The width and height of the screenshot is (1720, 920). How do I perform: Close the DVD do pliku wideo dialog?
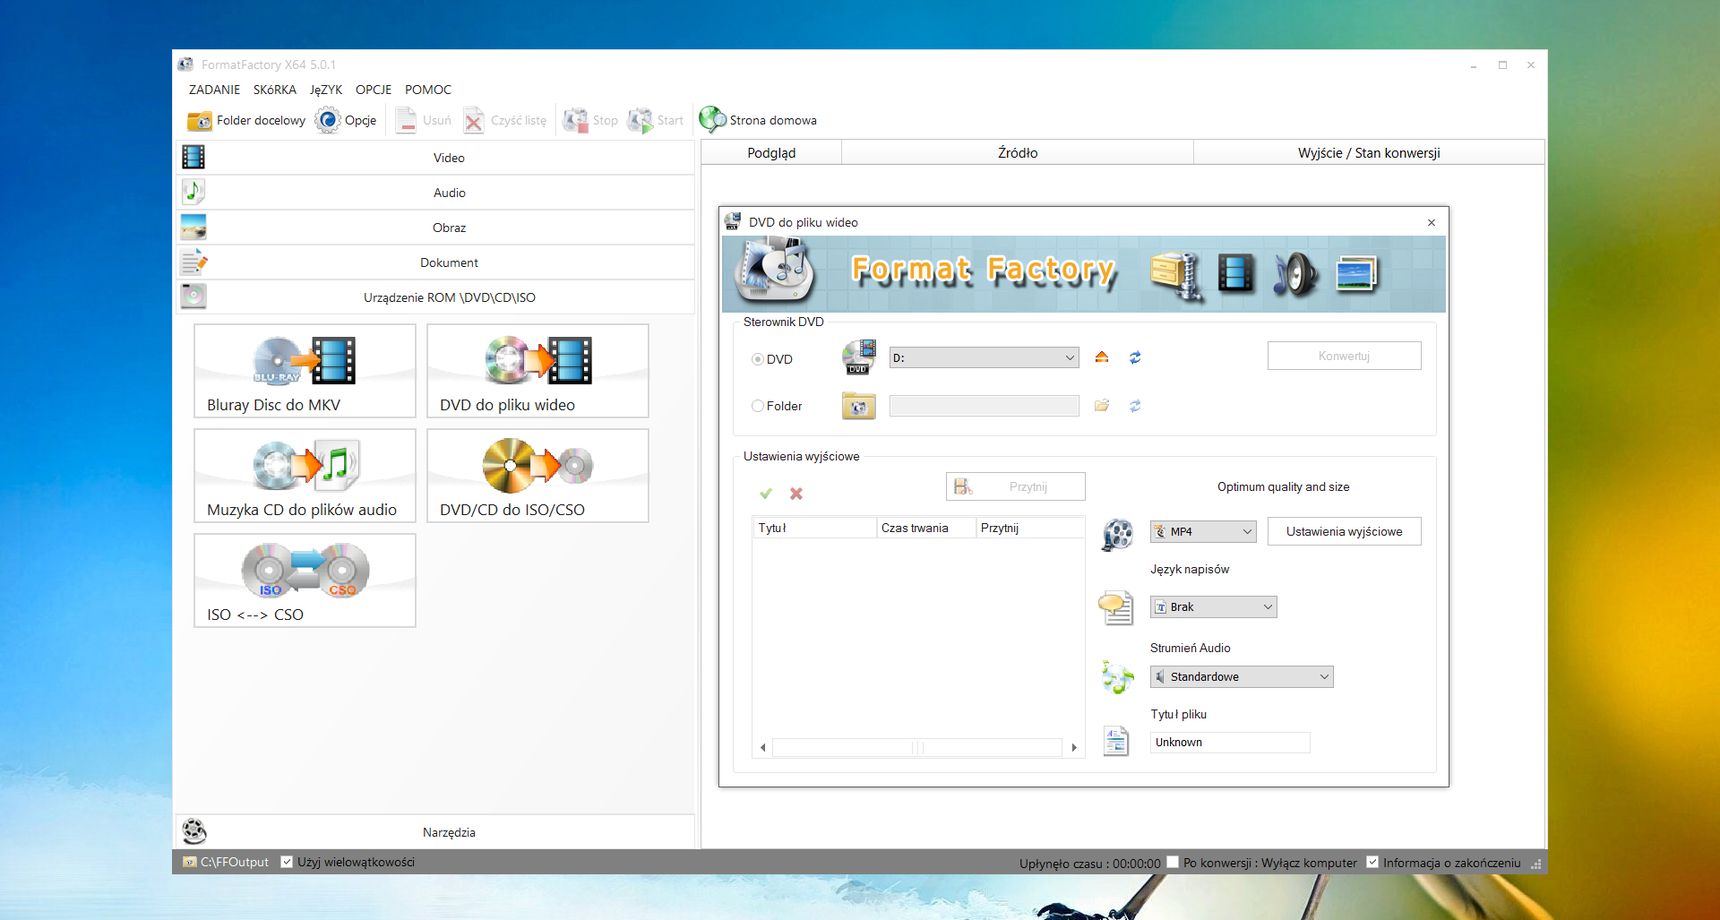point(1431,222)
